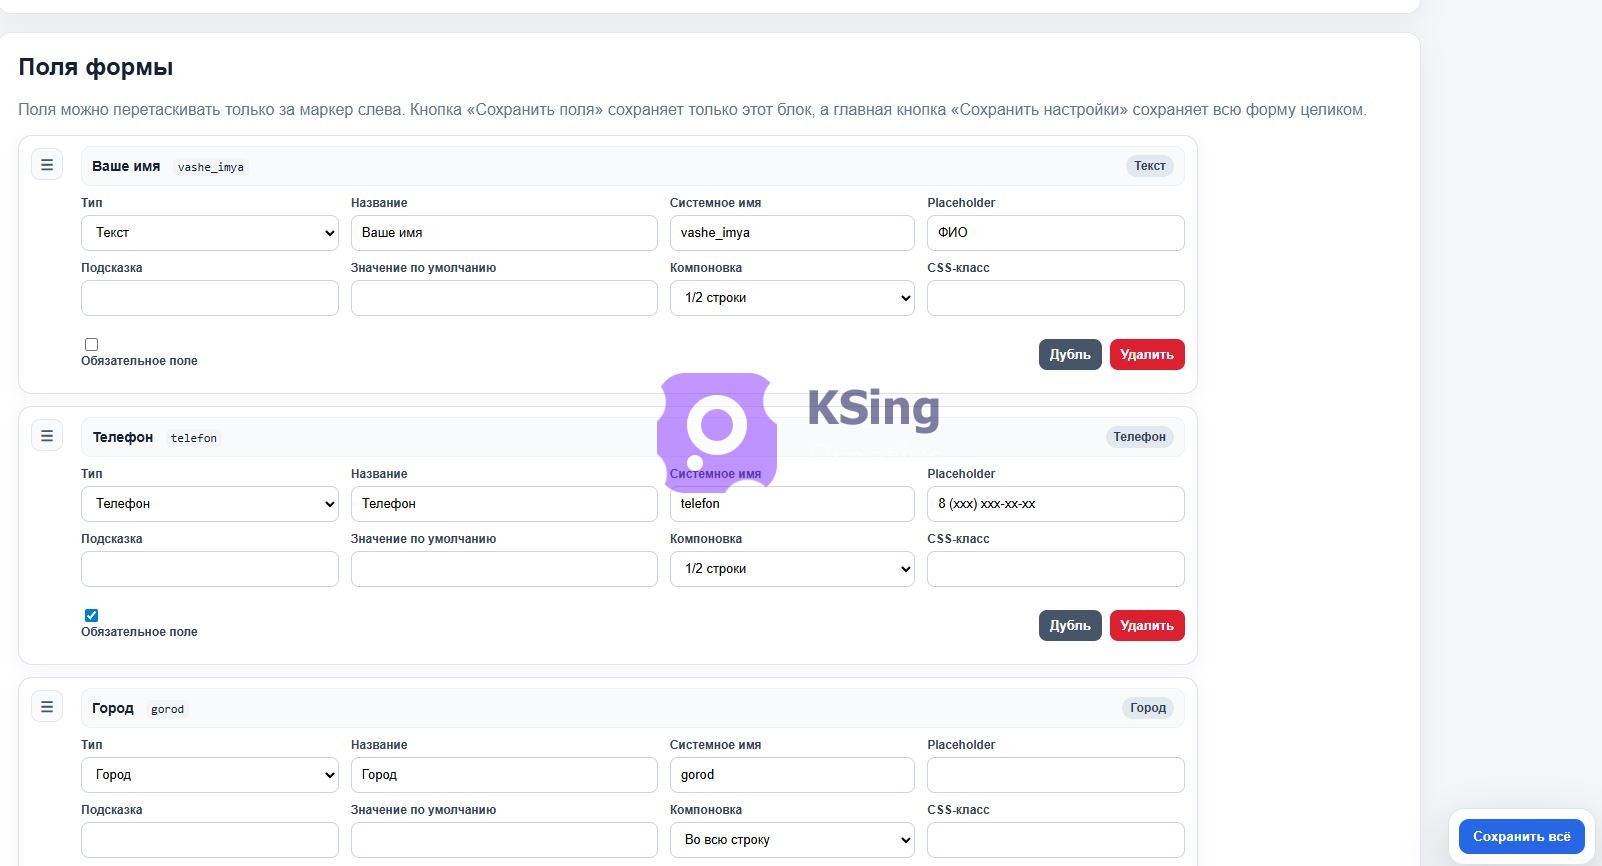Click the Текст type badge in Ваше имя header
The height and width of the screenshot is (866, 1602).
pos(1150,166)
